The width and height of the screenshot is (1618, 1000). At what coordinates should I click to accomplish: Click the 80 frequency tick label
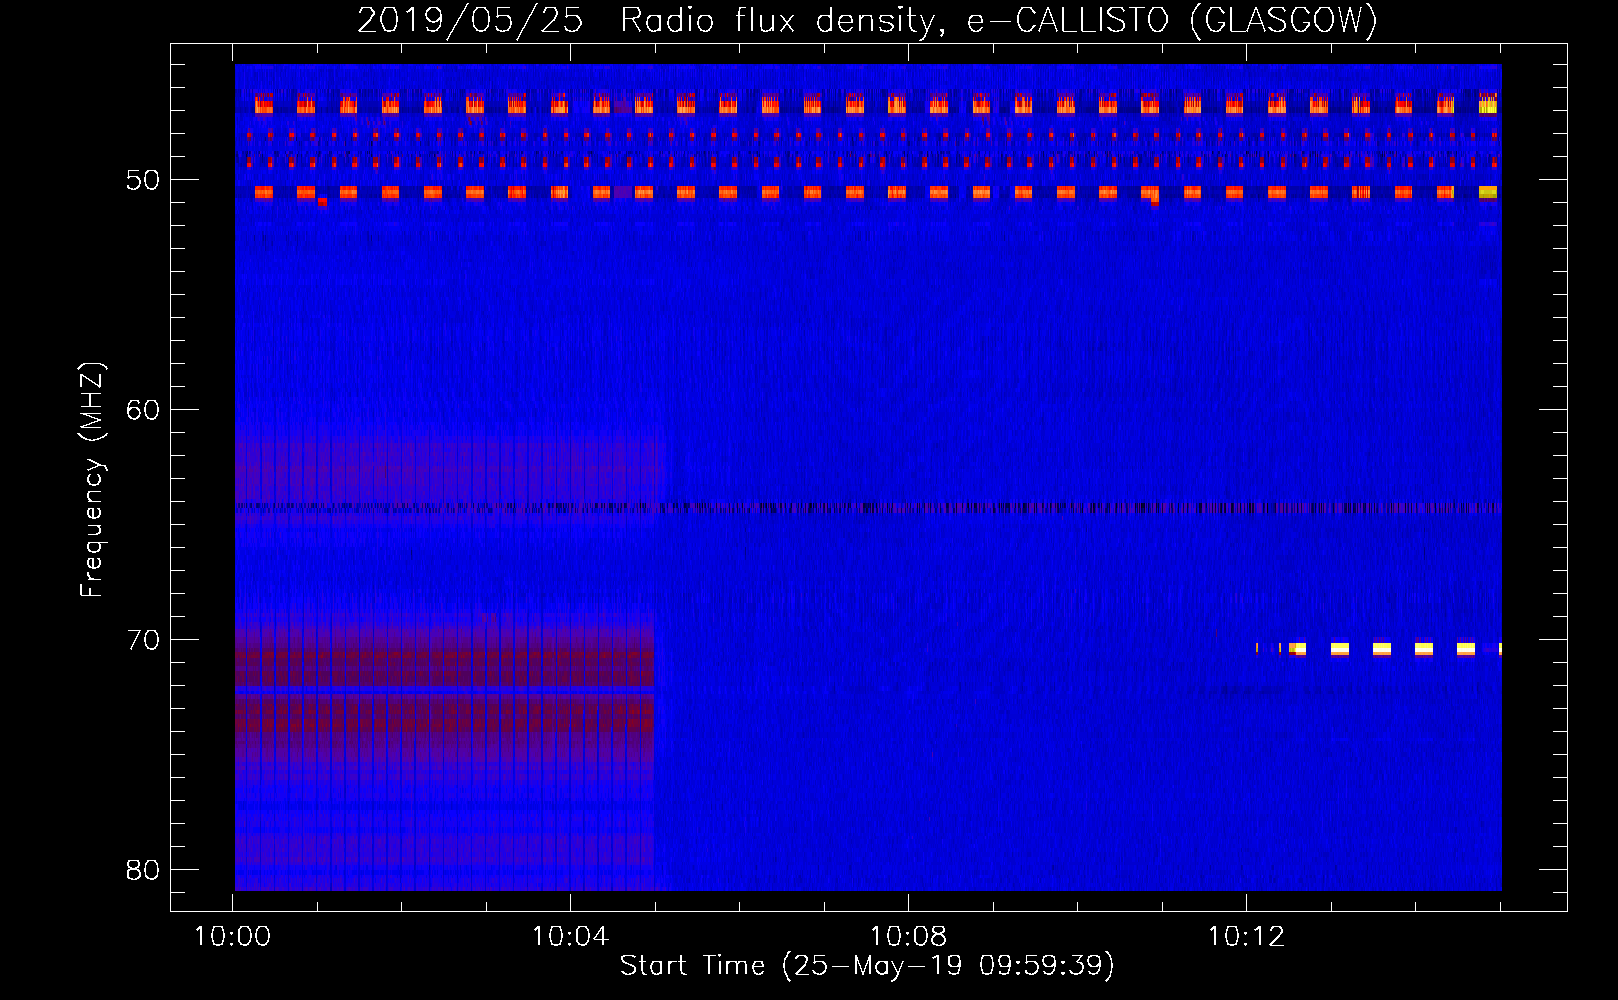pos(143,870)
